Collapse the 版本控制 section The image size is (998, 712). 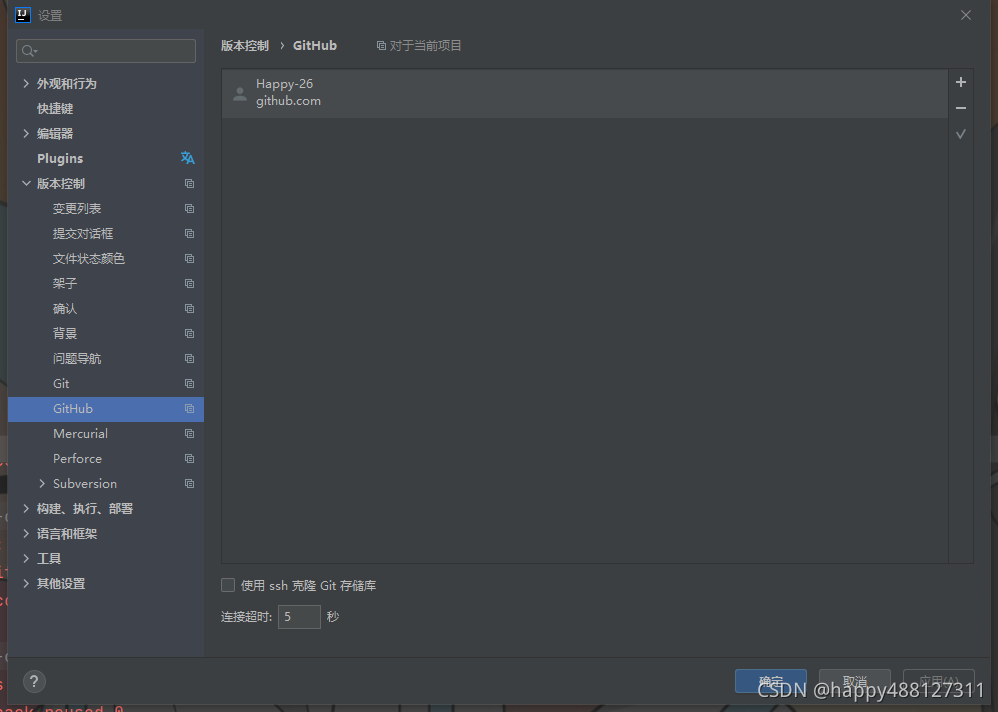26,183
